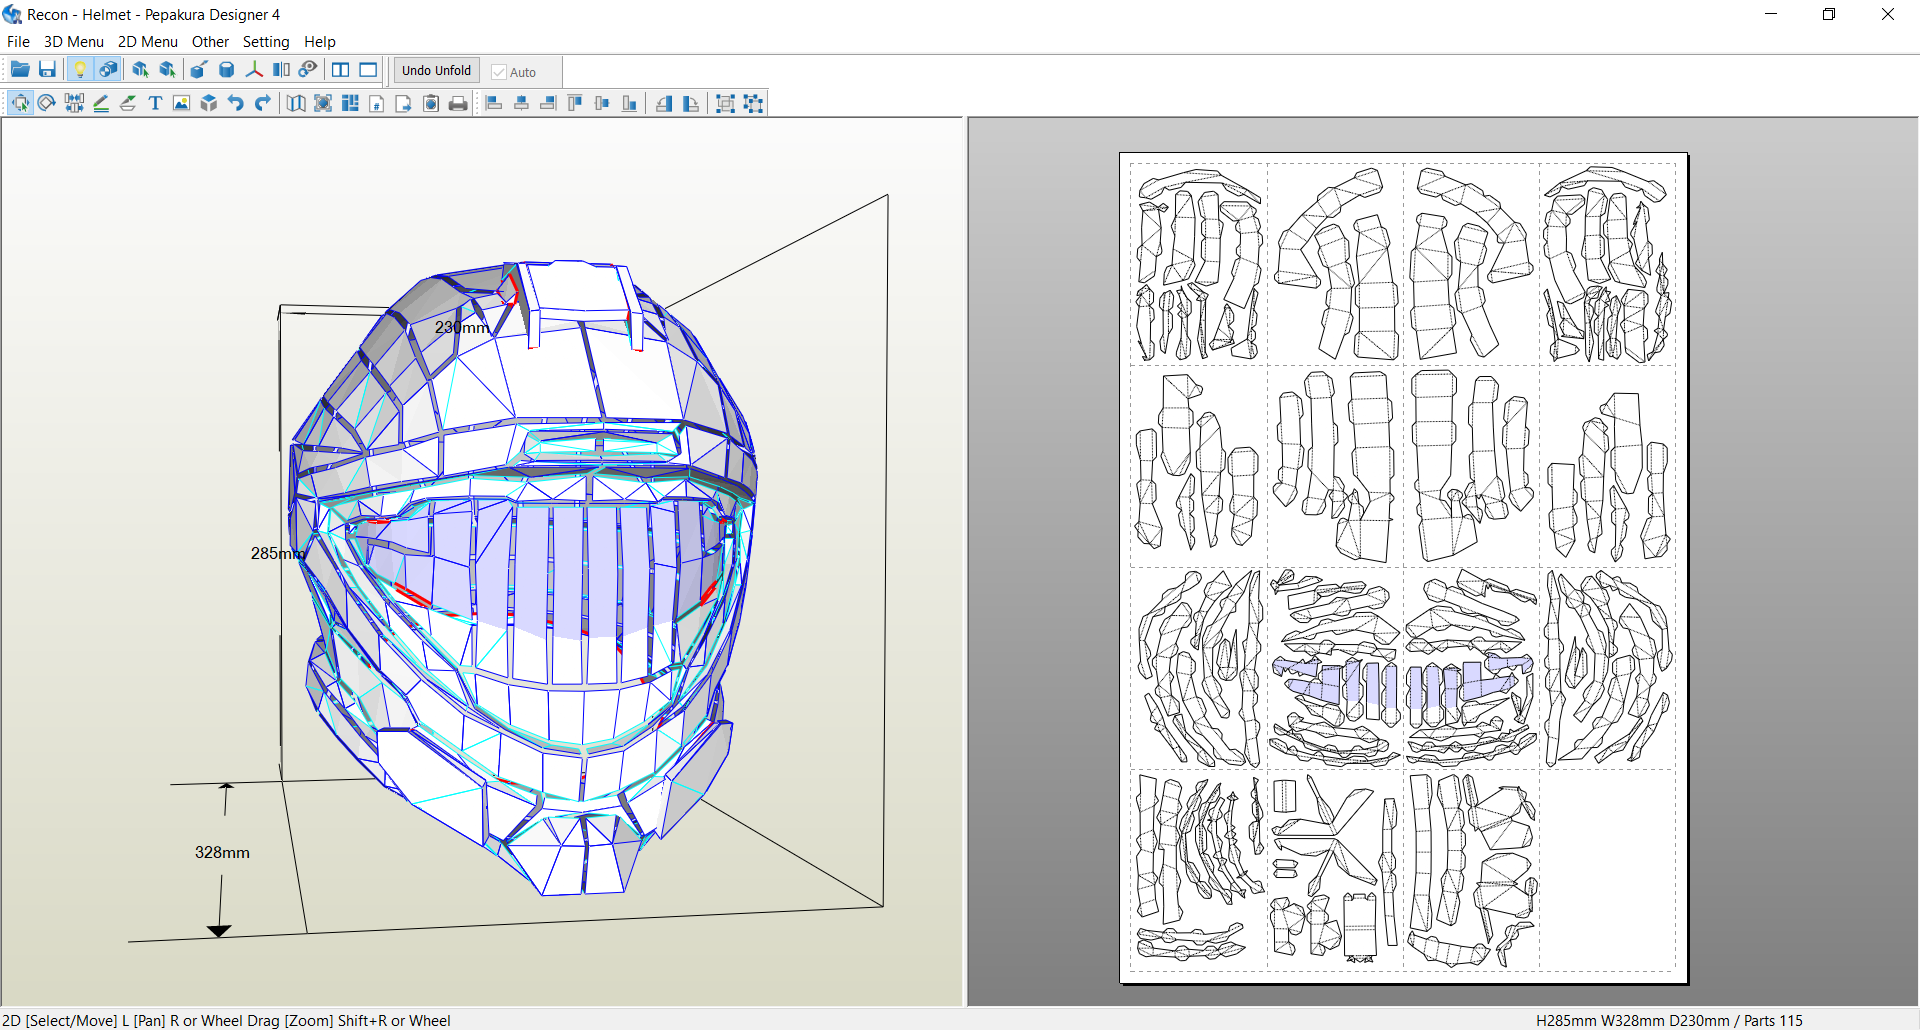
Task: Click the 328mm width dimension label
Action: [x=222, y=852]
